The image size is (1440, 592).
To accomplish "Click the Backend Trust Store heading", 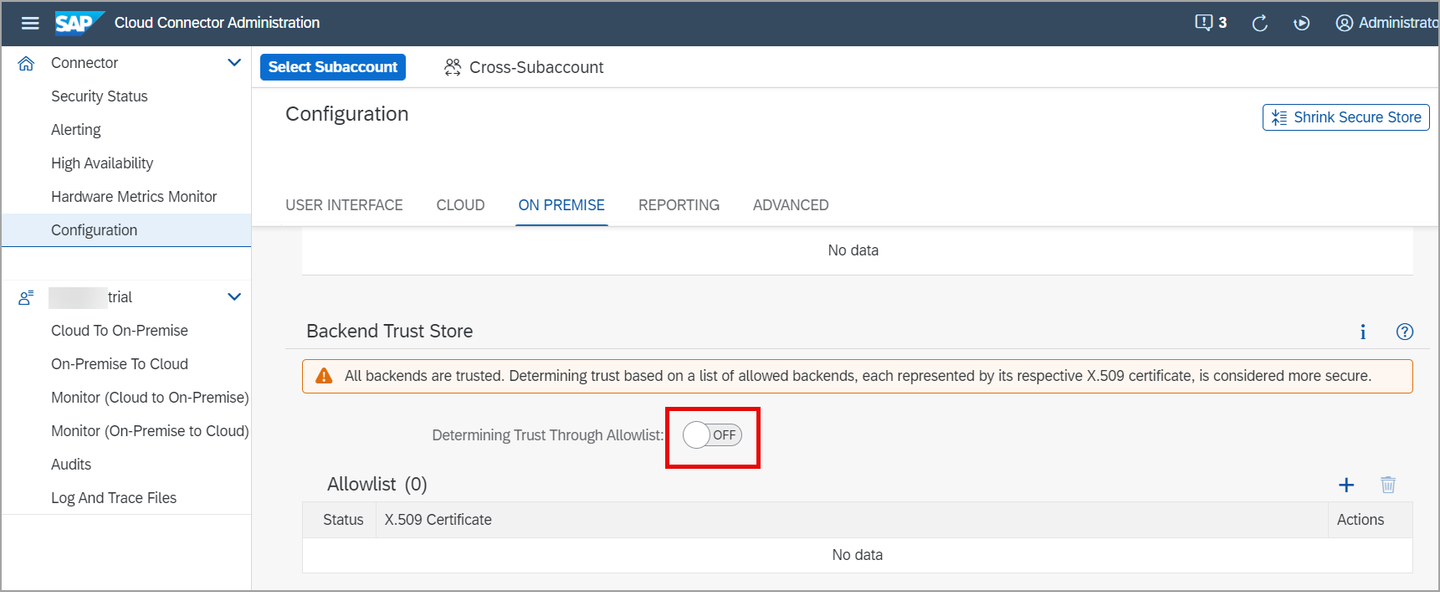I will click(390, 331).
